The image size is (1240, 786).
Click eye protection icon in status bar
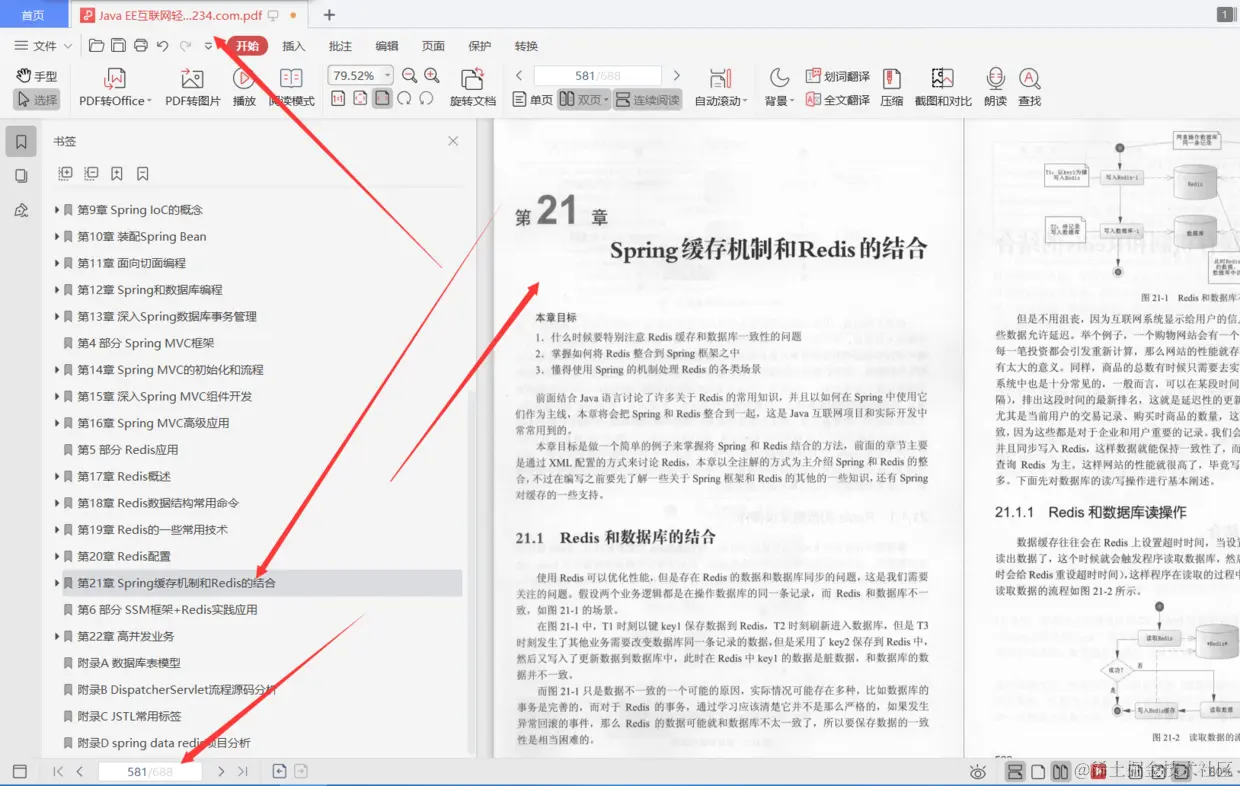click(978, 772)
